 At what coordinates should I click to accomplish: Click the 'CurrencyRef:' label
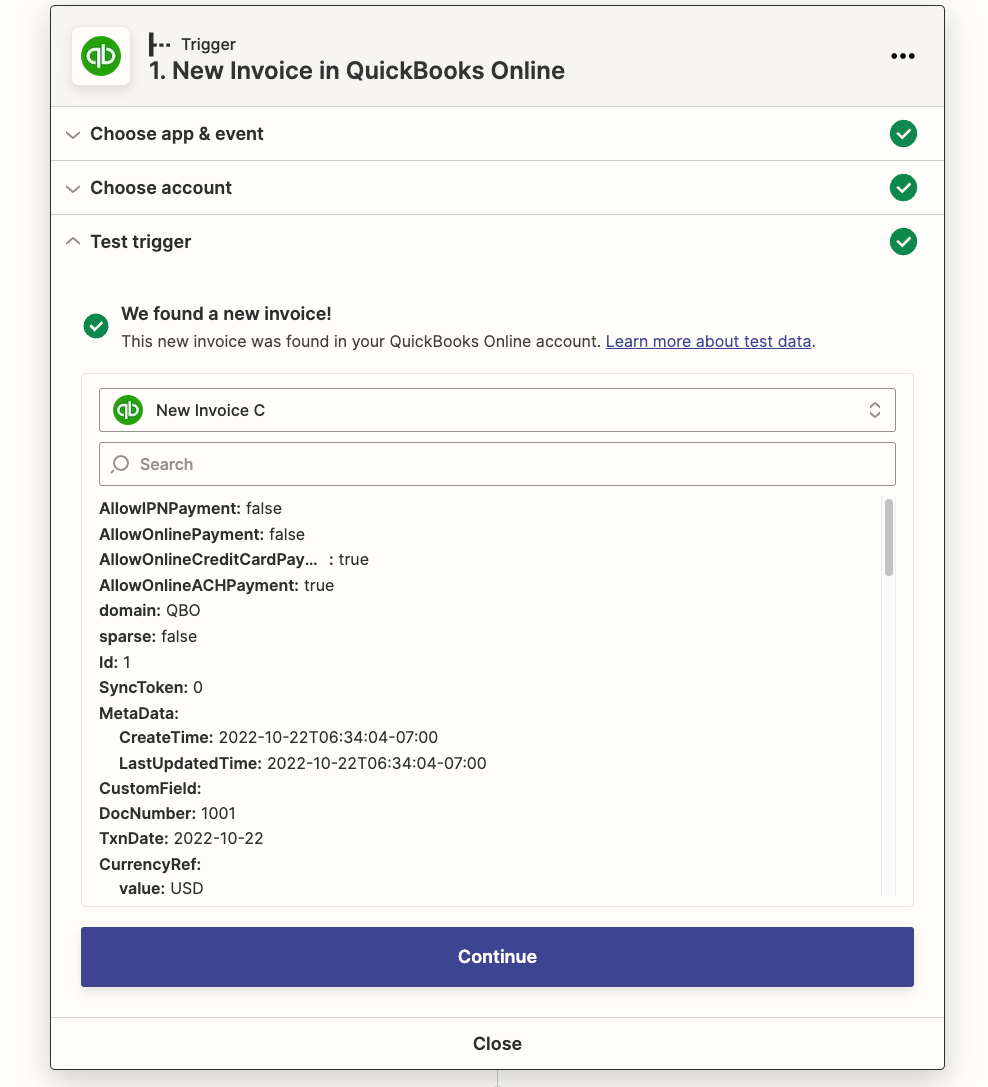pos(150,864)
